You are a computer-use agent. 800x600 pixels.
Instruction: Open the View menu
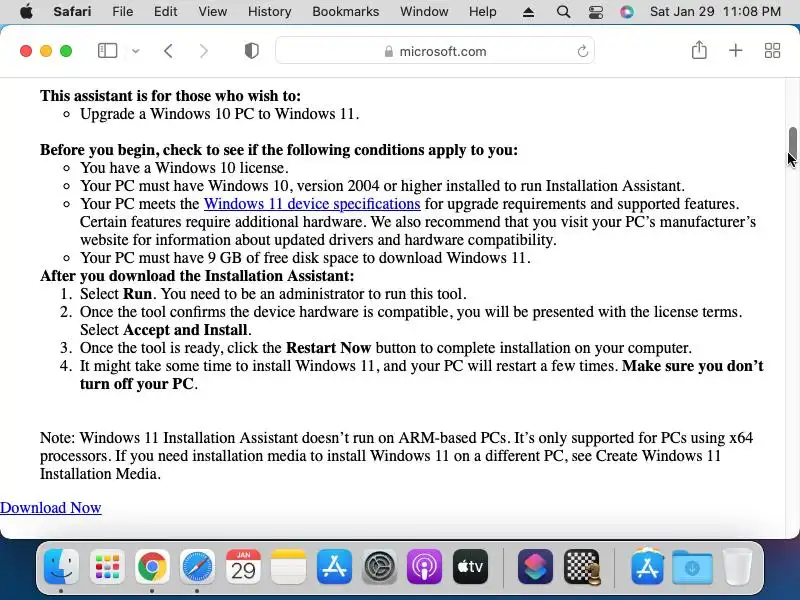tap(212, 11)
